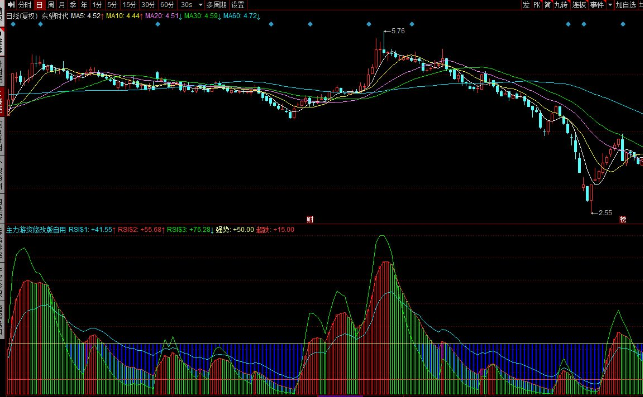Switch to the 分时 intraday chart
The width and height of the screenshot is (643, 397).
click(25, 5)
